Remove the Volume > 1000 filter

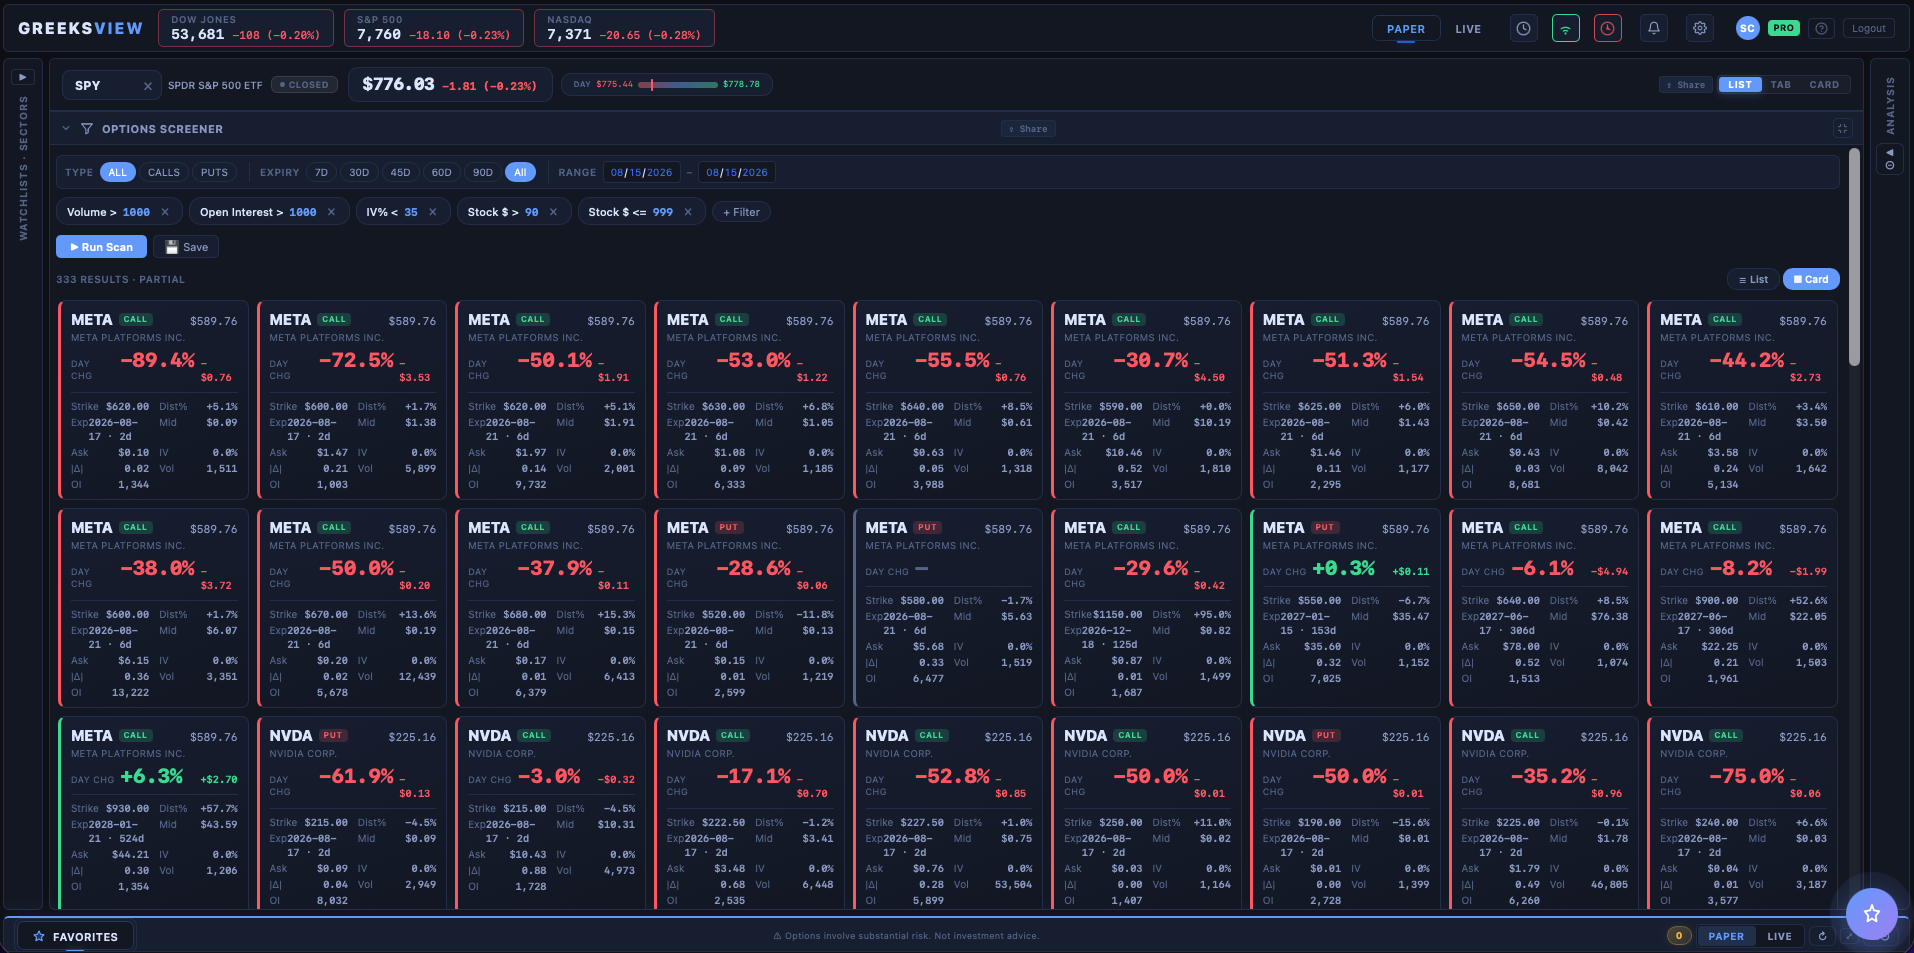pos(166,212)
